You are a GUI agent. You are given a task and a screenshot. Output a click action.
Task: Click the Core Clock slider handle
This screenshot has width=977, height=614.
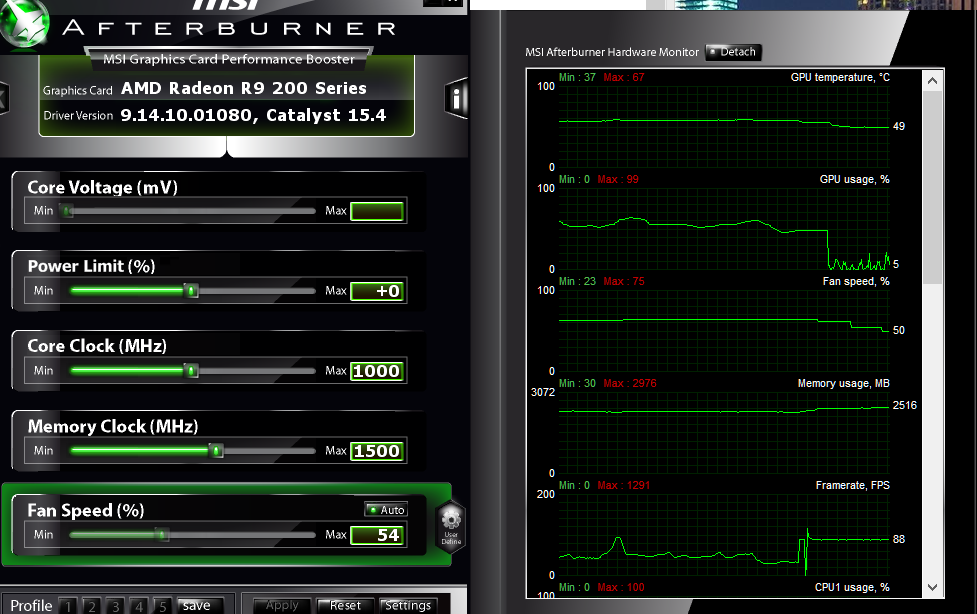pos(191,371)
